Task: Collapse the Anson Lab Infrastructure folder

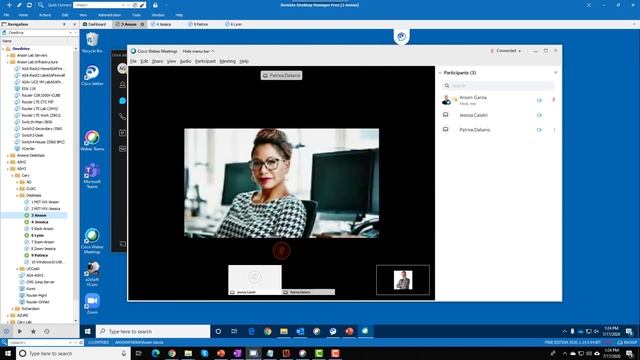Action: click(x=8, y=62)
